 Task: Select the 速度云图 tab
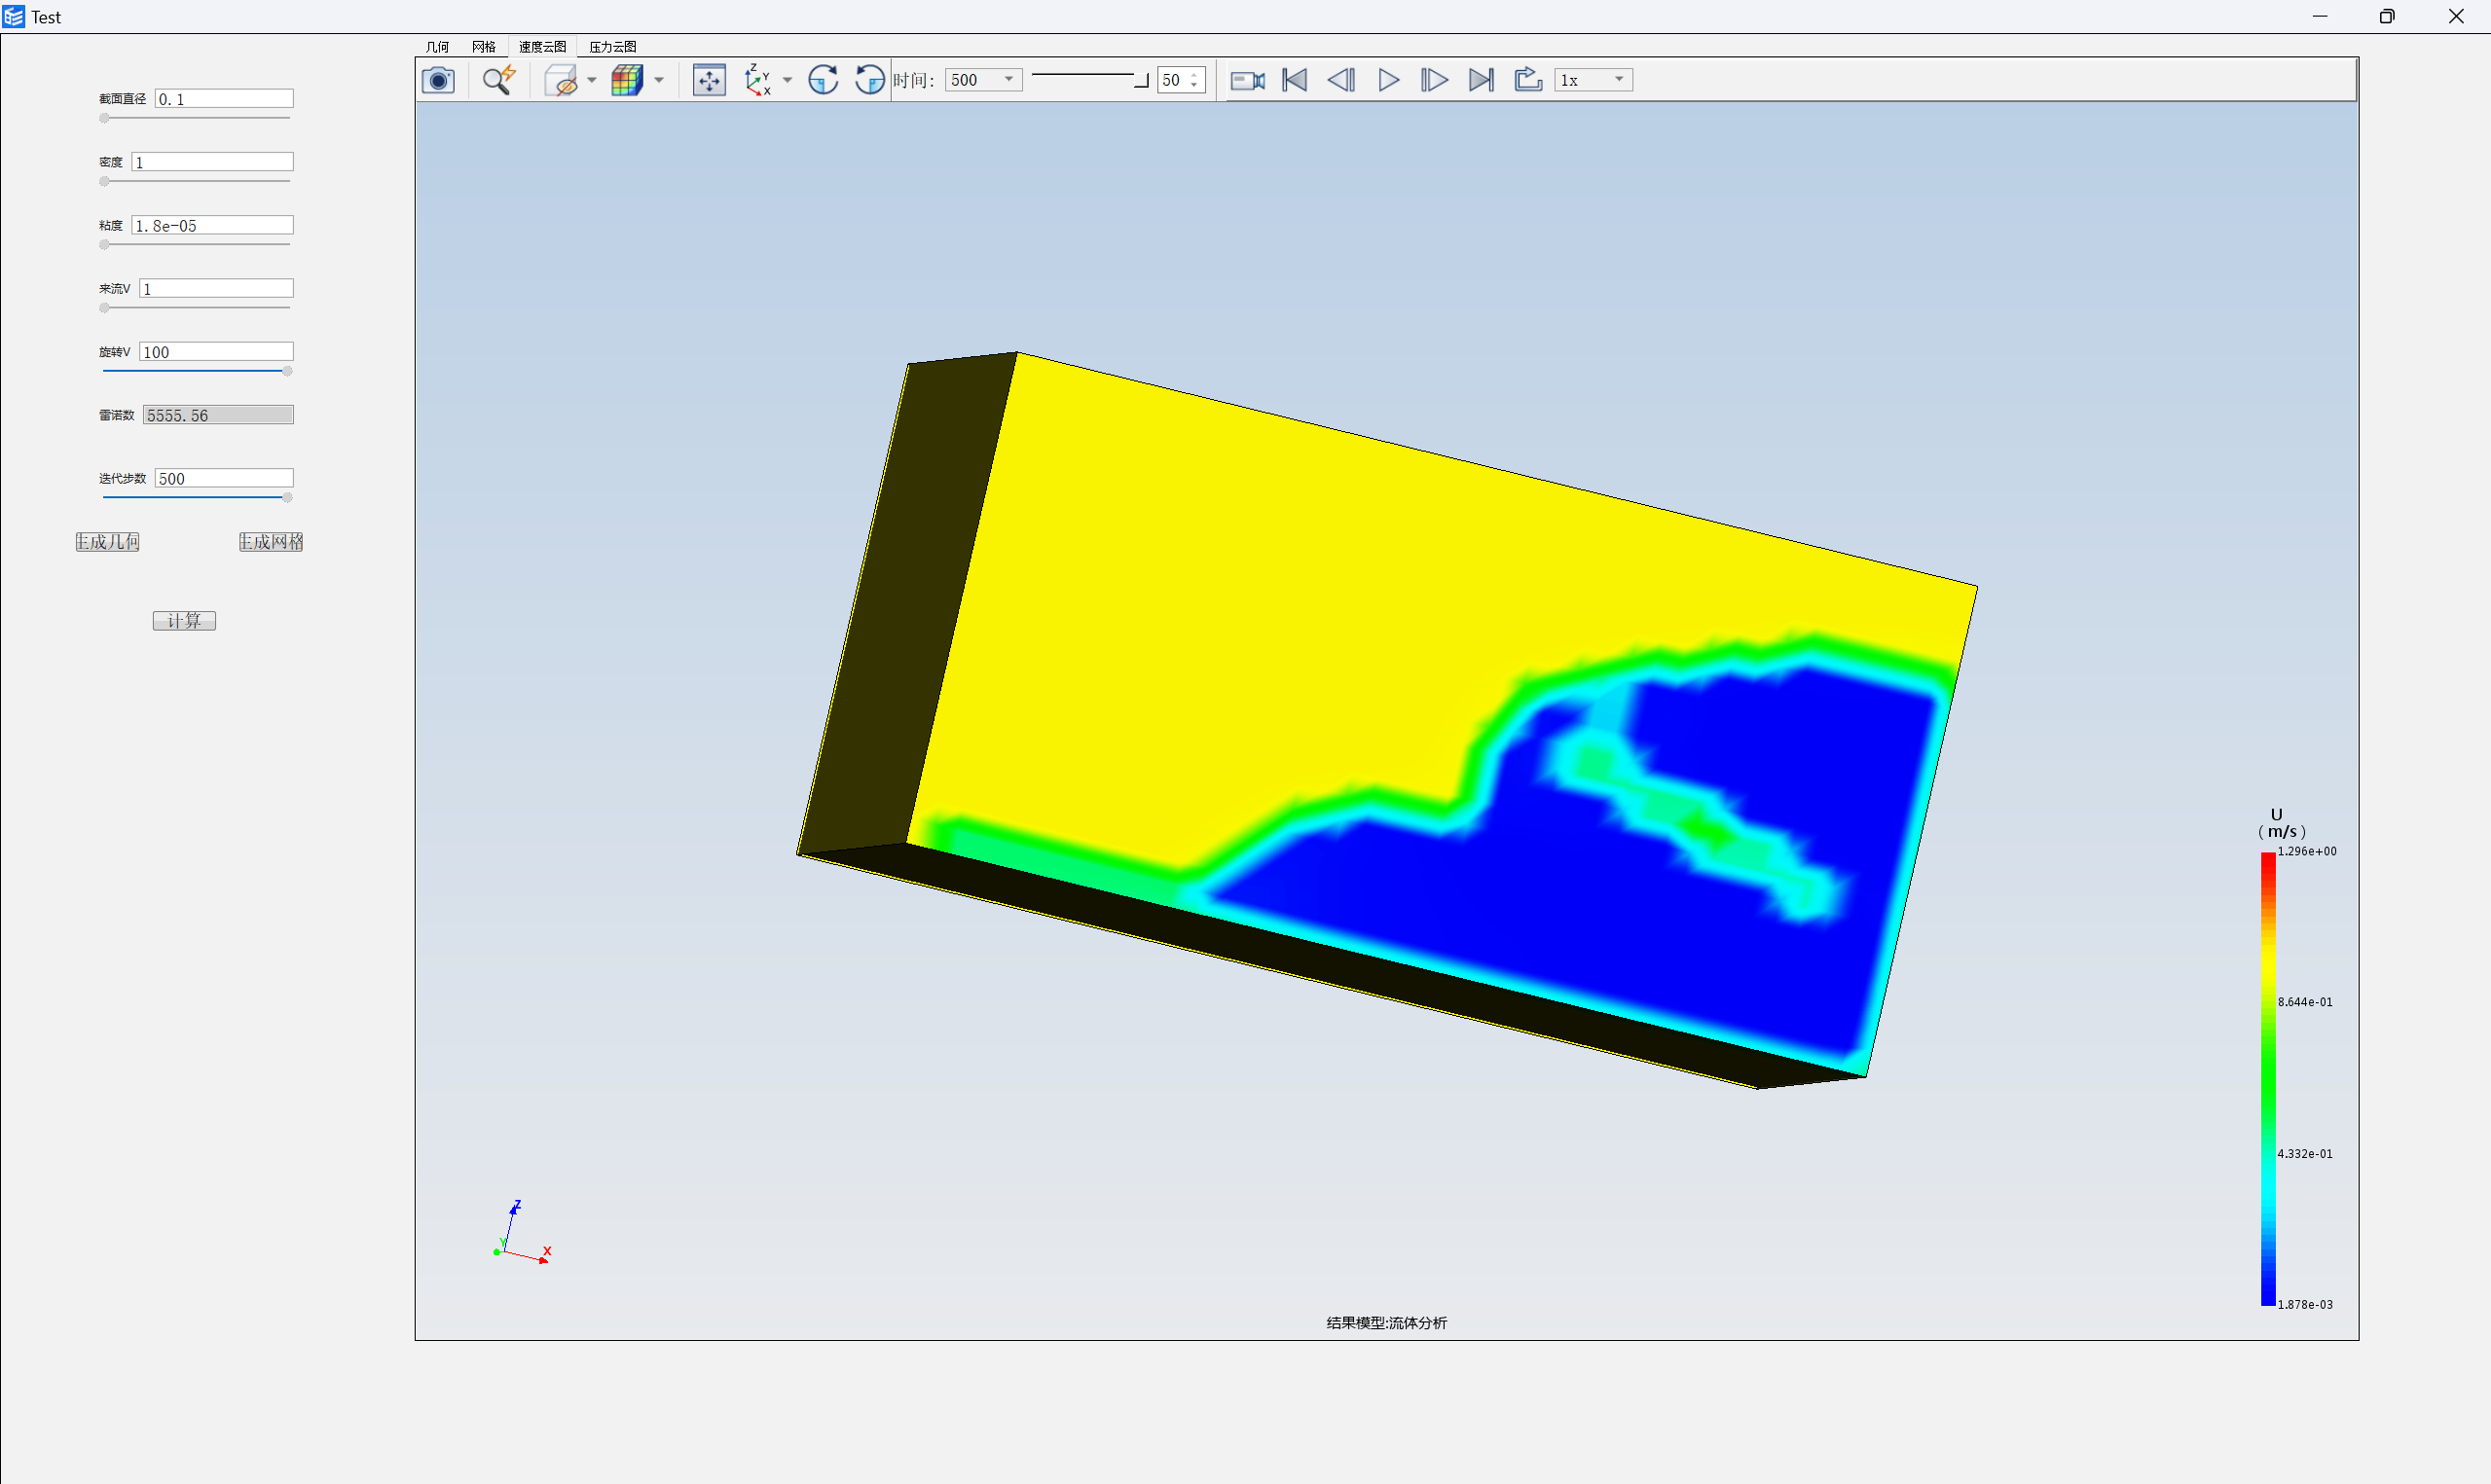tap(542, 47)
